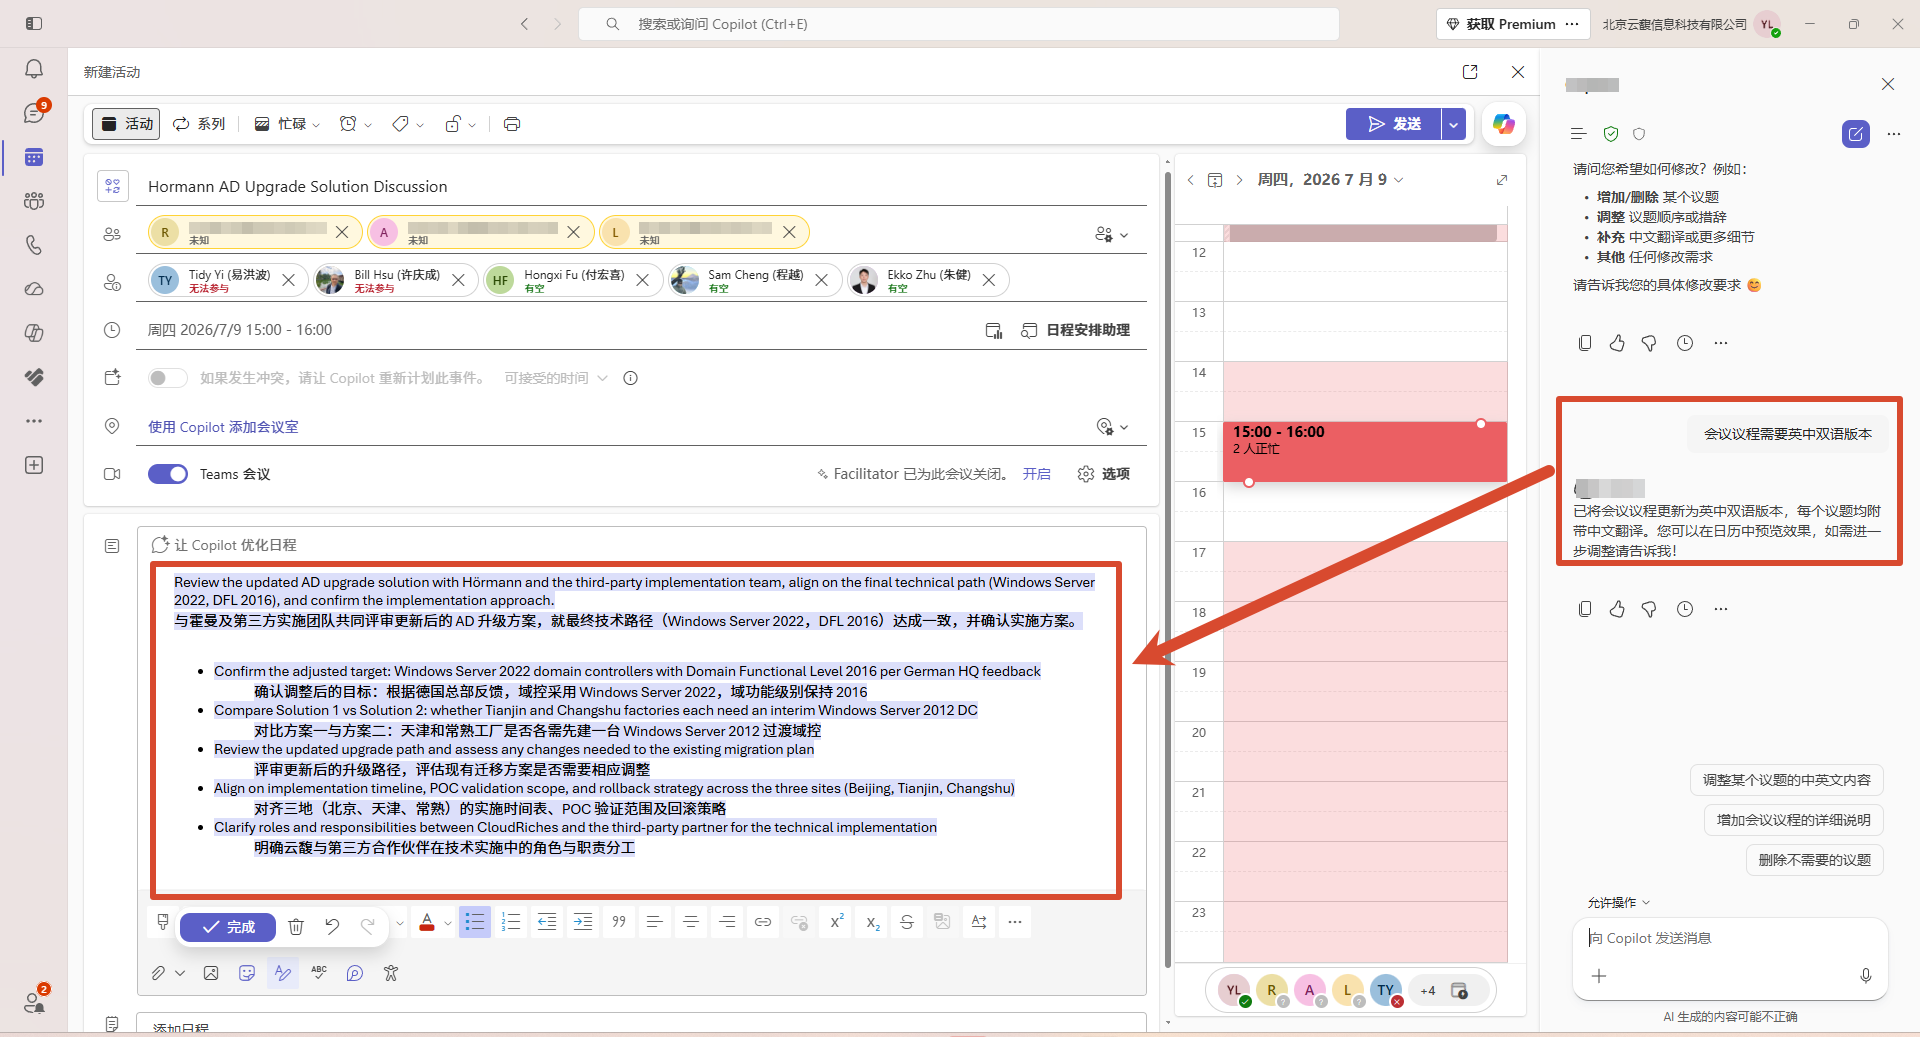Insert an emoji or sticker in the description
Image resolution: width=1920 pixels, height=1037 pixels.
[247, 973]
